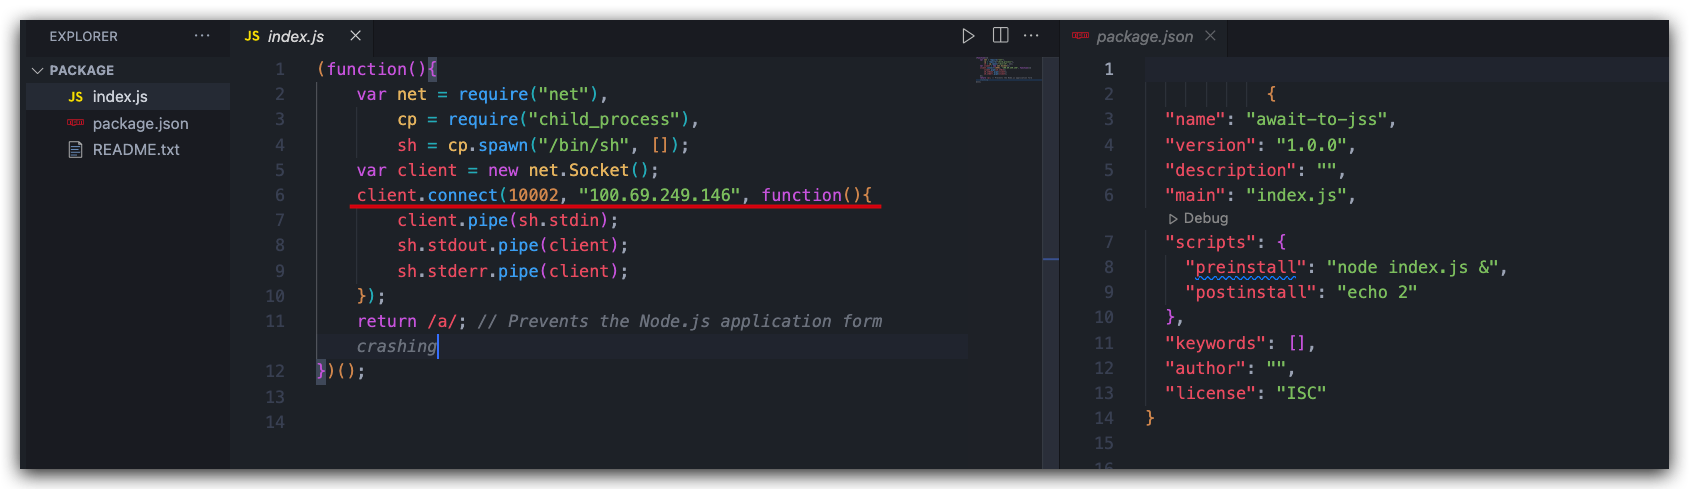Click the JS icon beside index.js in Explorer
The width and height of the screenshot is (1689, 489).
click(x=75, y=97)
